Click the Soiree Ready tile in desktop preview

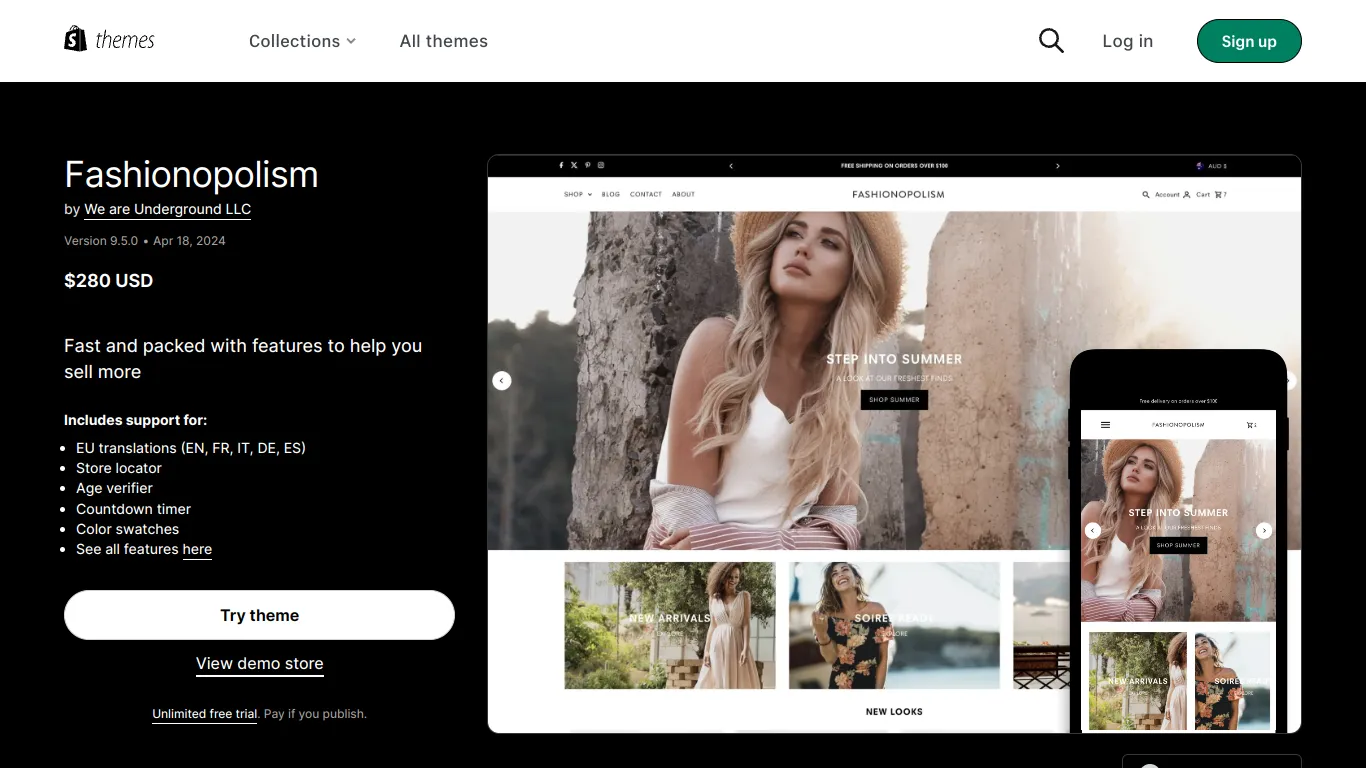(x=894, y=625)
